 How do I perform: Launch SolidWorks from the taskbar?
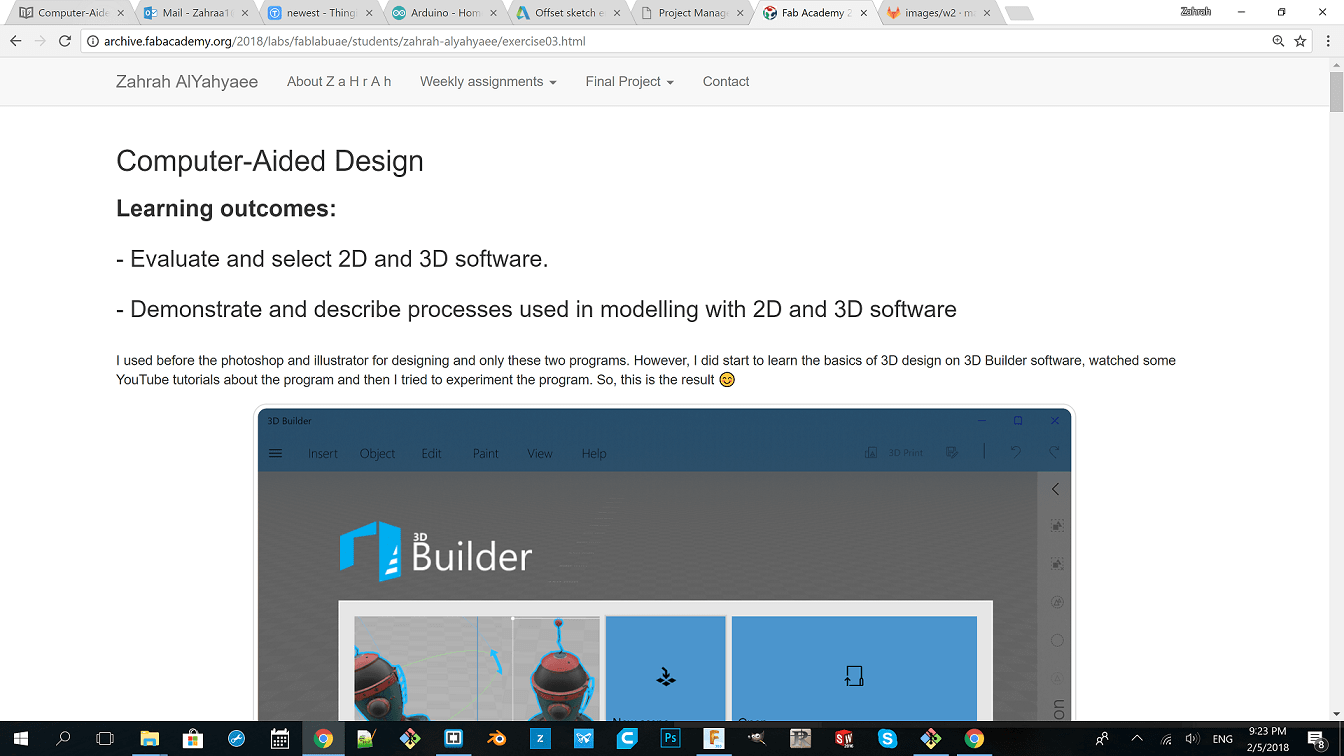844,739
